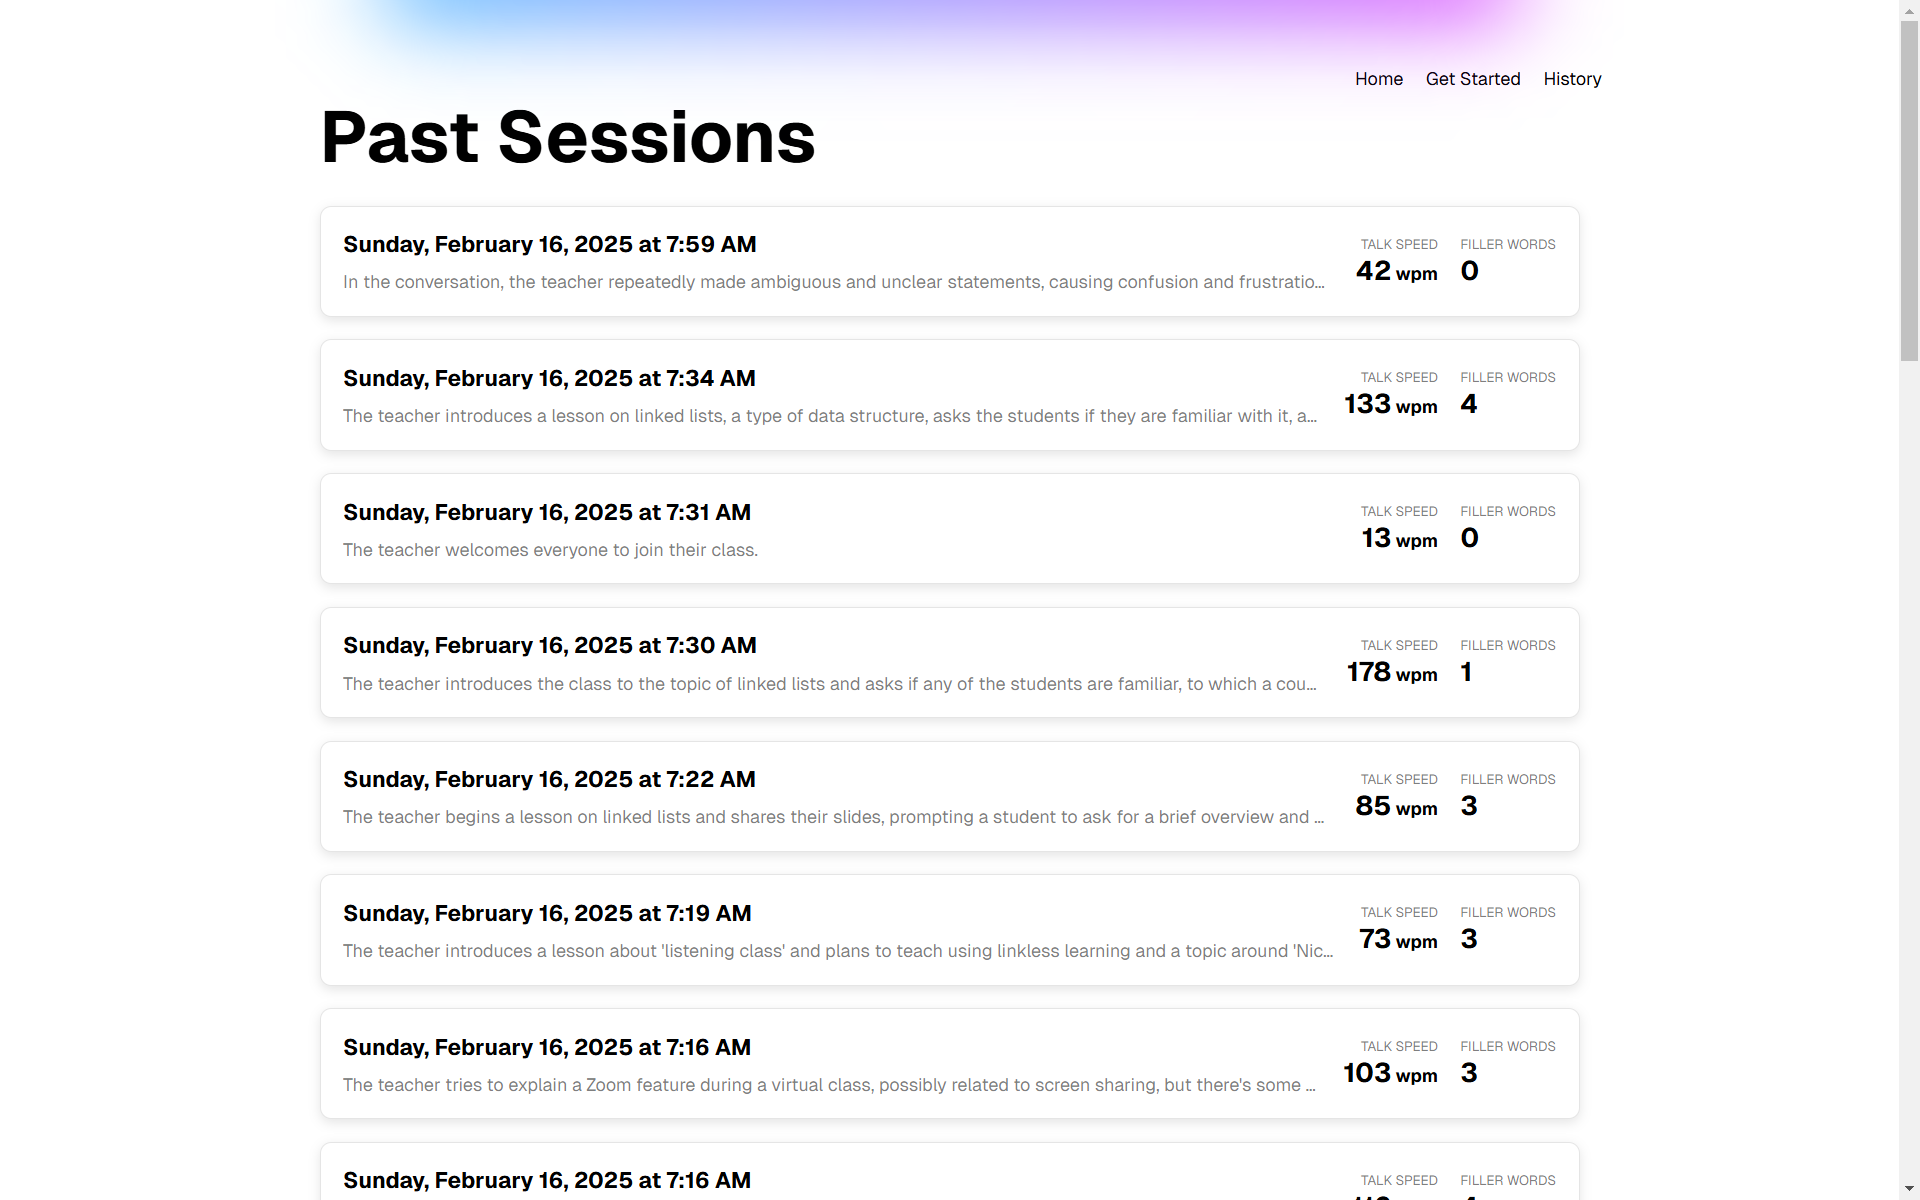The image size is (1920, 1200).
Task: Open the 7:31 AM session title
Action: [547, 512]
